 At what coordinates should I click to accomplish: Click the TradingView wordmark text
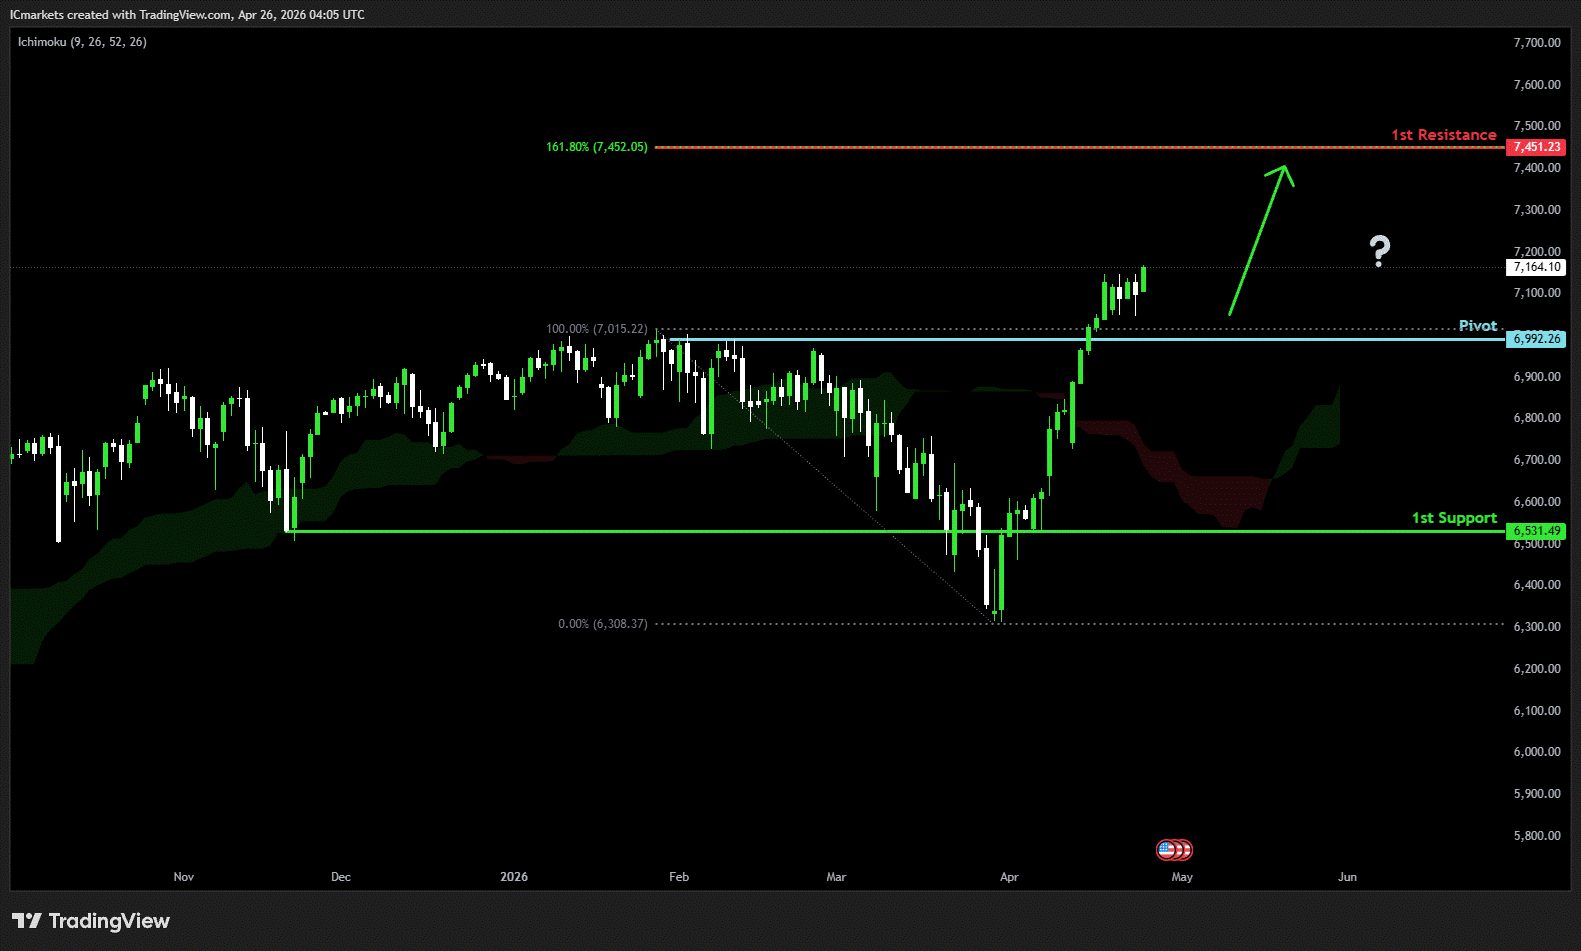coord(109,921)
